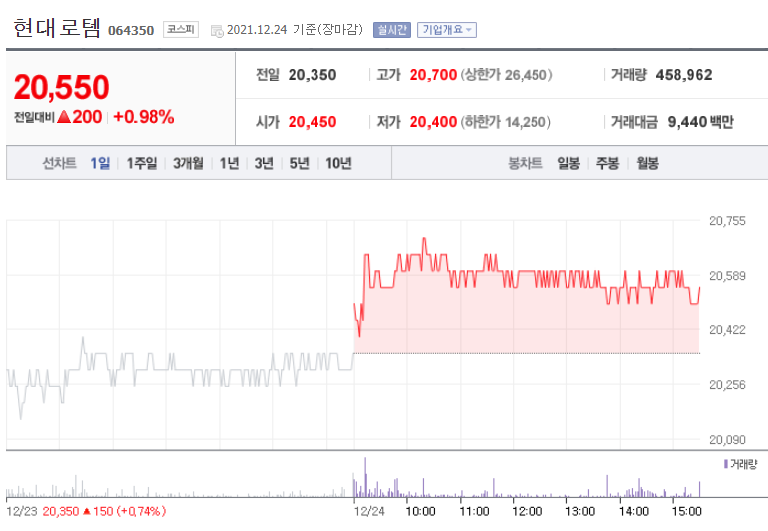Show the 5년 line chart
The height and width of the screenshot is (531, 768).
point(299,163)
